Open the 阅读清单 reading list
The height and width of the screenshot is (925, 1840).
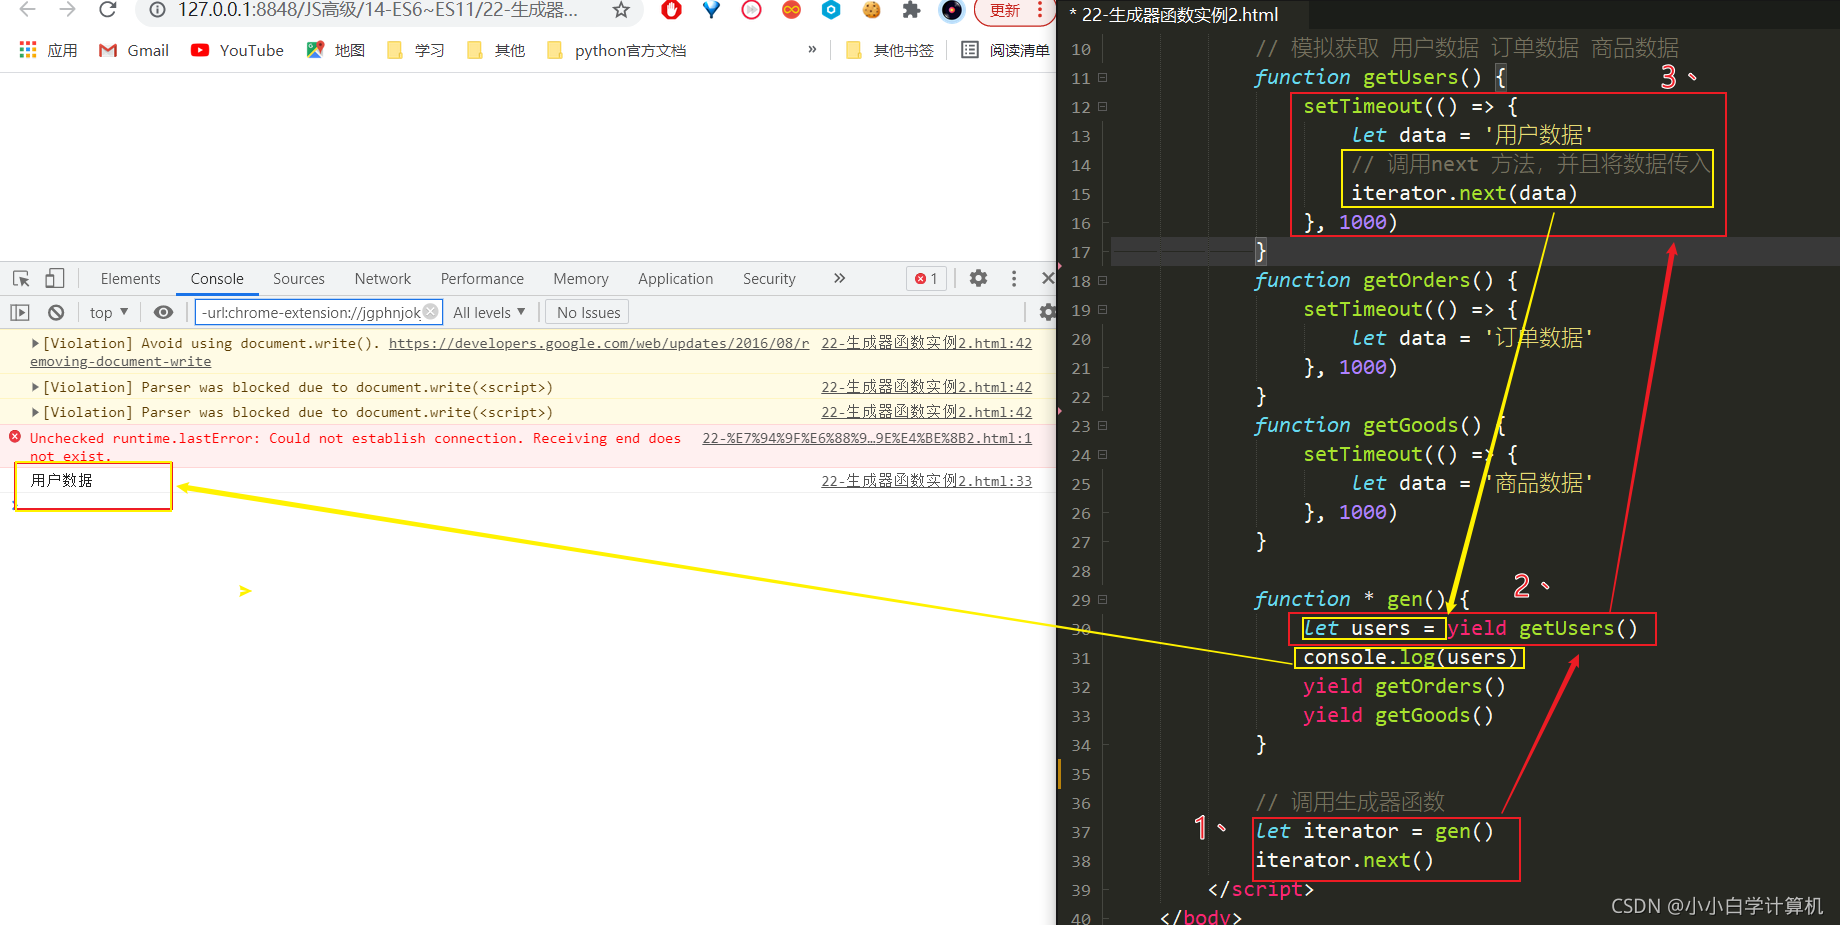pos(1005,50)
